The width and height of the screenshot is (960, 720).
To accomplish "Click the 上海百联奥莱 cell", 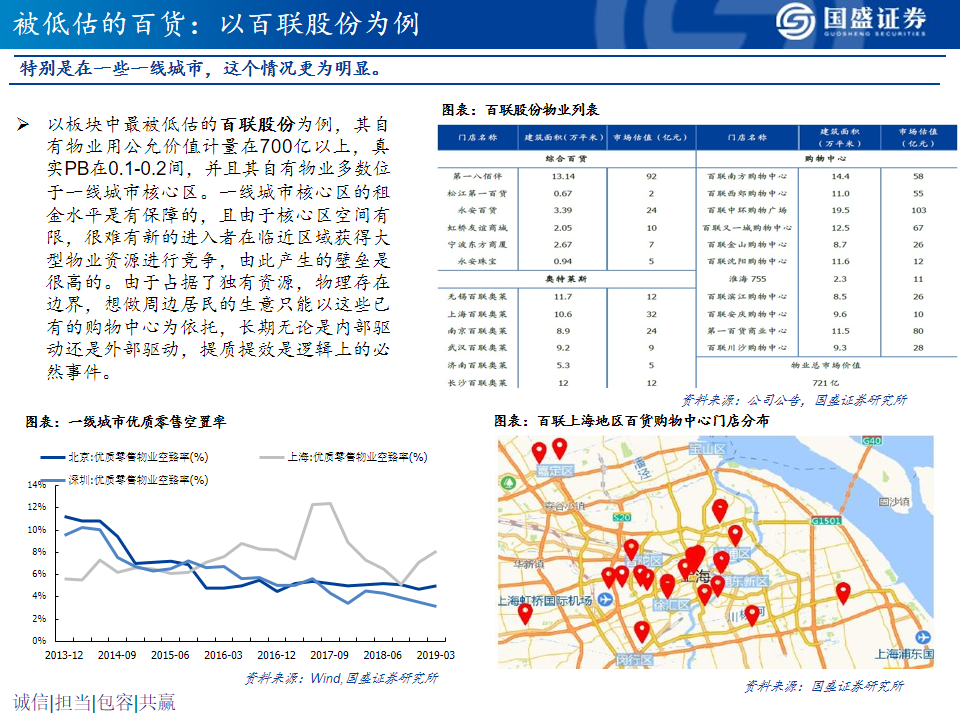I will (x=478, y=314).
